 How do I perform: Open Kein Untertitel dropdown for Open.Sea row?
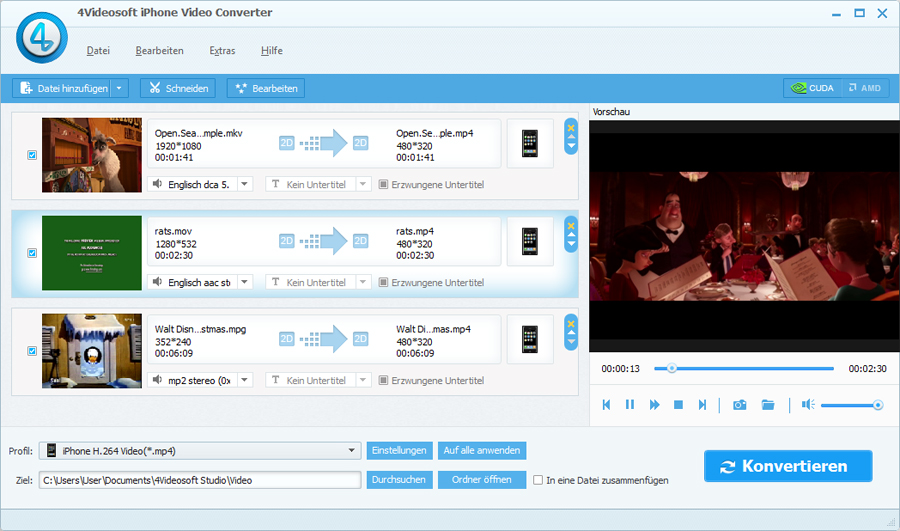363,184
